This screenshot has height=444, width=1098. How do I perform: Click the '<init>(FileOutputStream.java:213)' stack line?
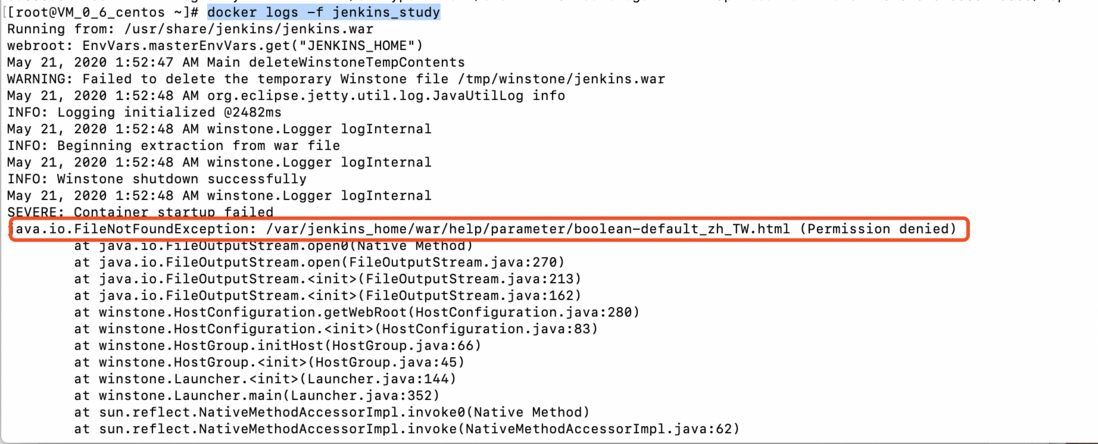pos(327,279)
